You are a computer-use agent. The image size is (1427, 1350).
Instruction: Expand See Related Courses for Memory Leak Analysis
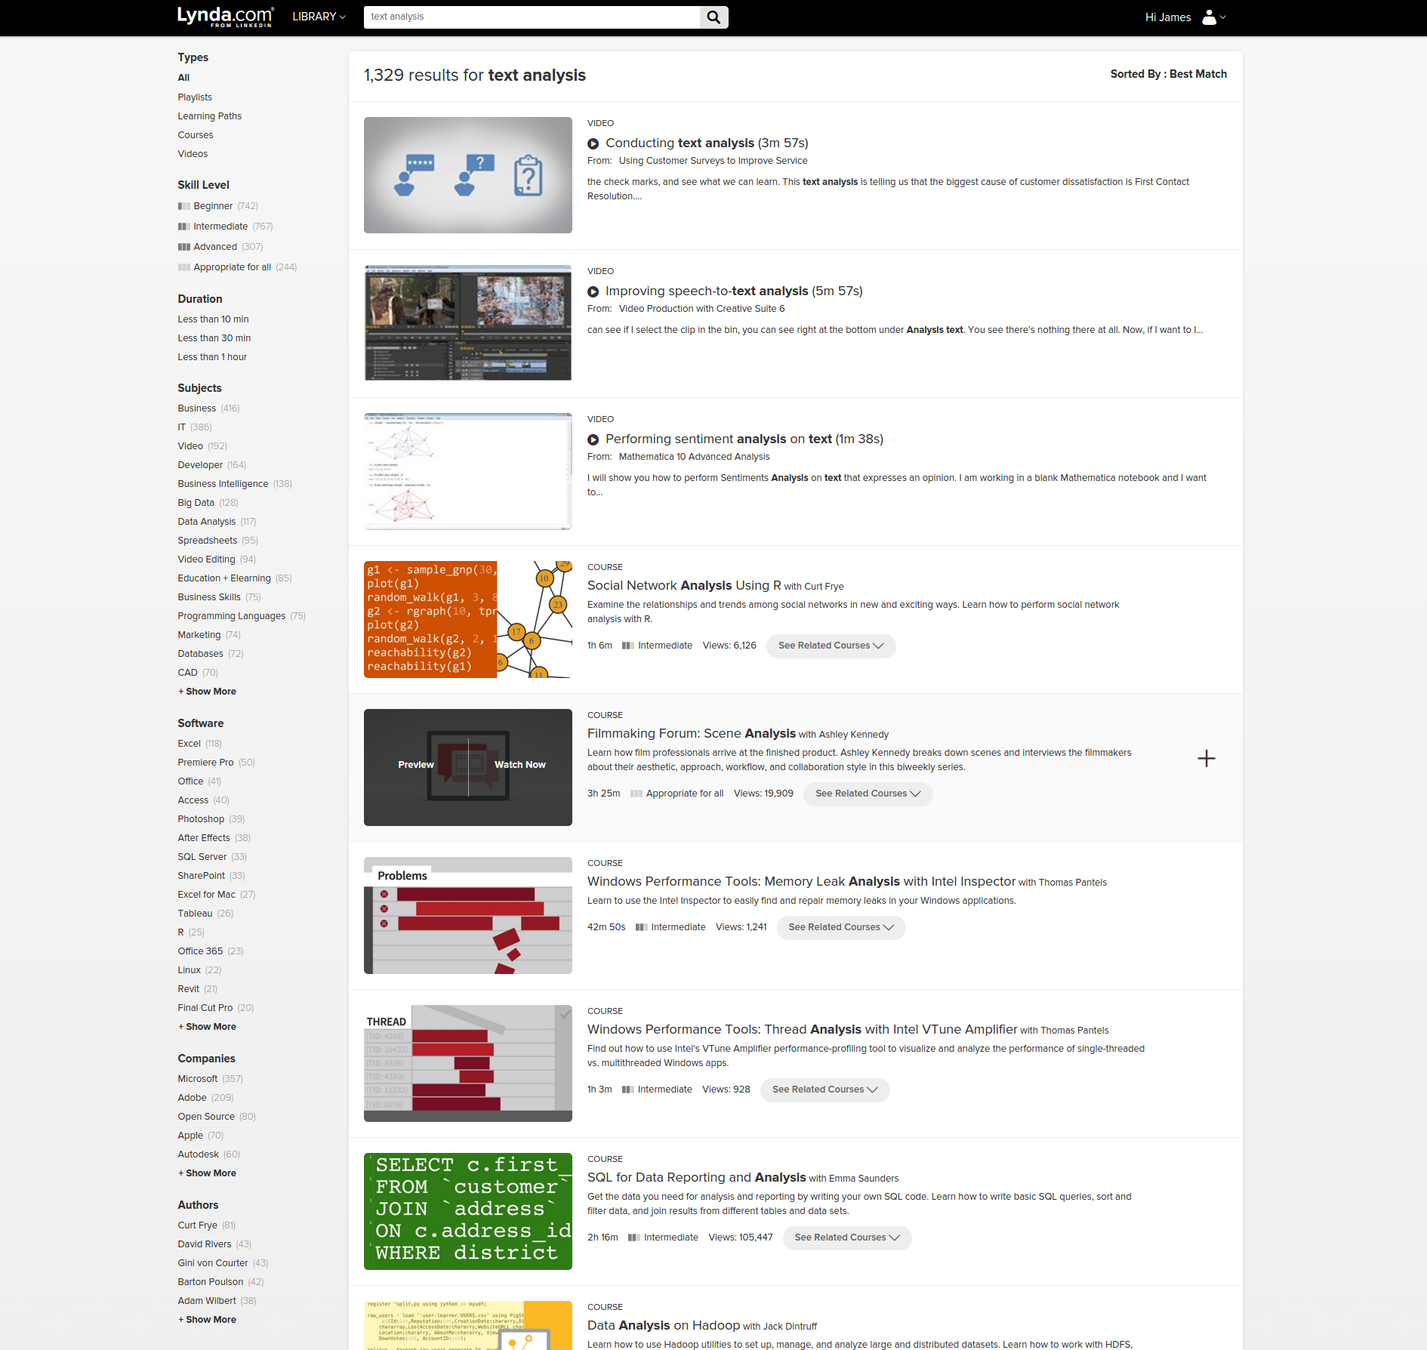pos(841,928)
